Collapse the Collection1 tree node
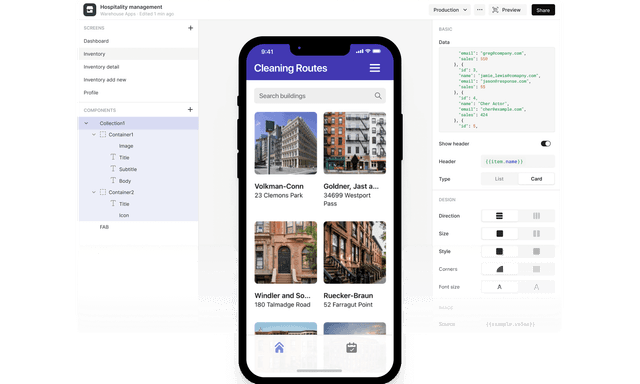The image size is (640, 384). (86, 123)
